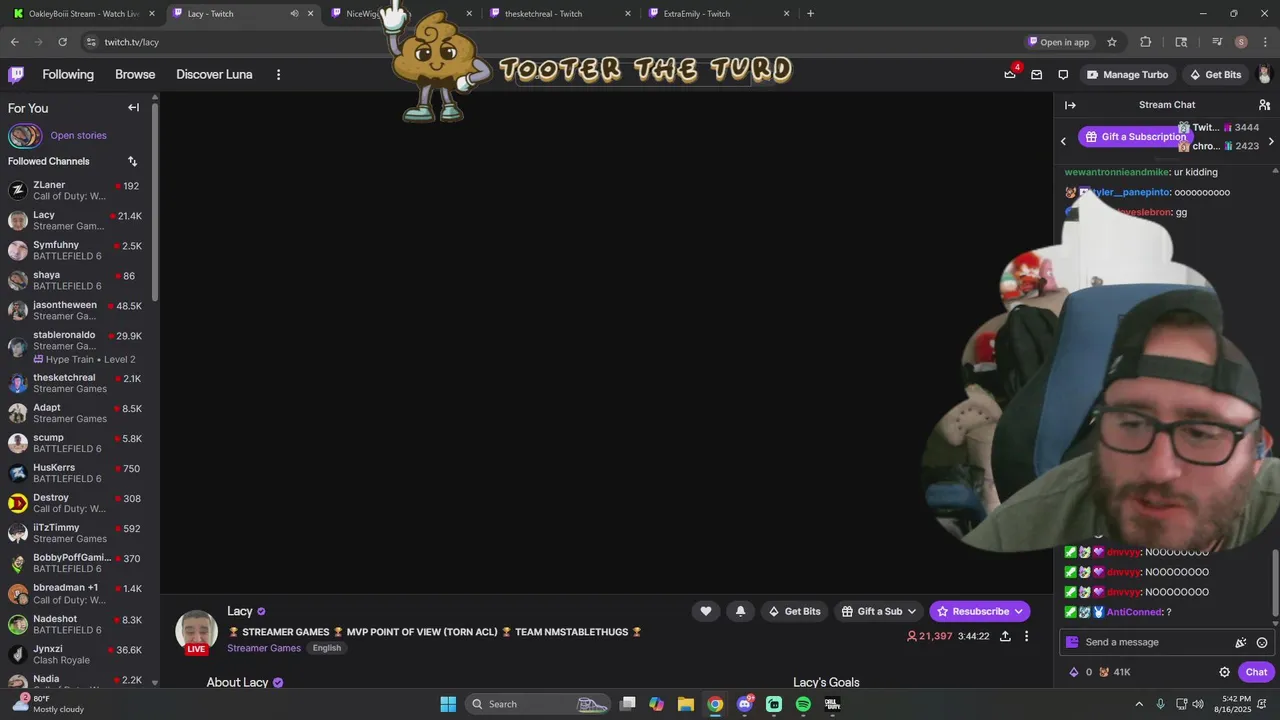1280x720 pixels.
Task: Share the stream via share icon
Action: 1005,636
